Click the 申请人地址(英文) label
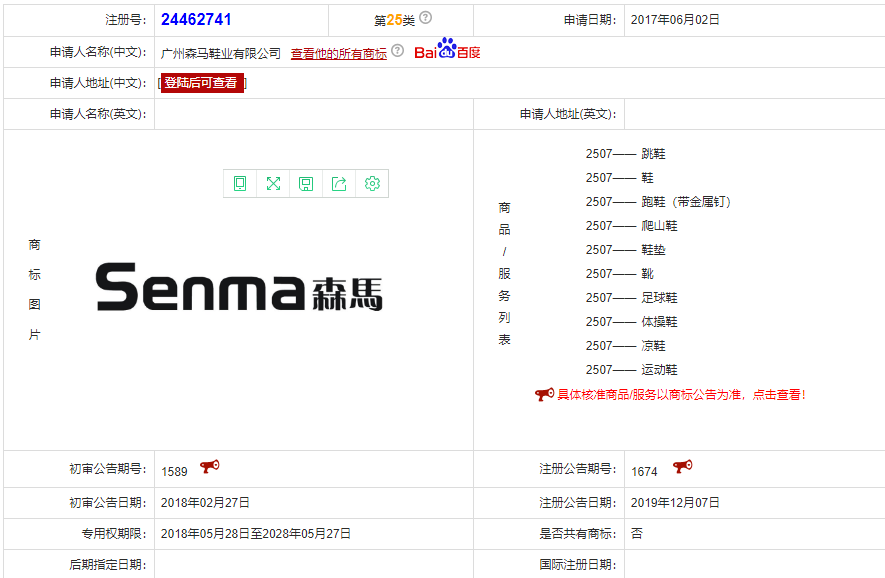The height and width of the screenshot is (578, 885). pos(568,114)
